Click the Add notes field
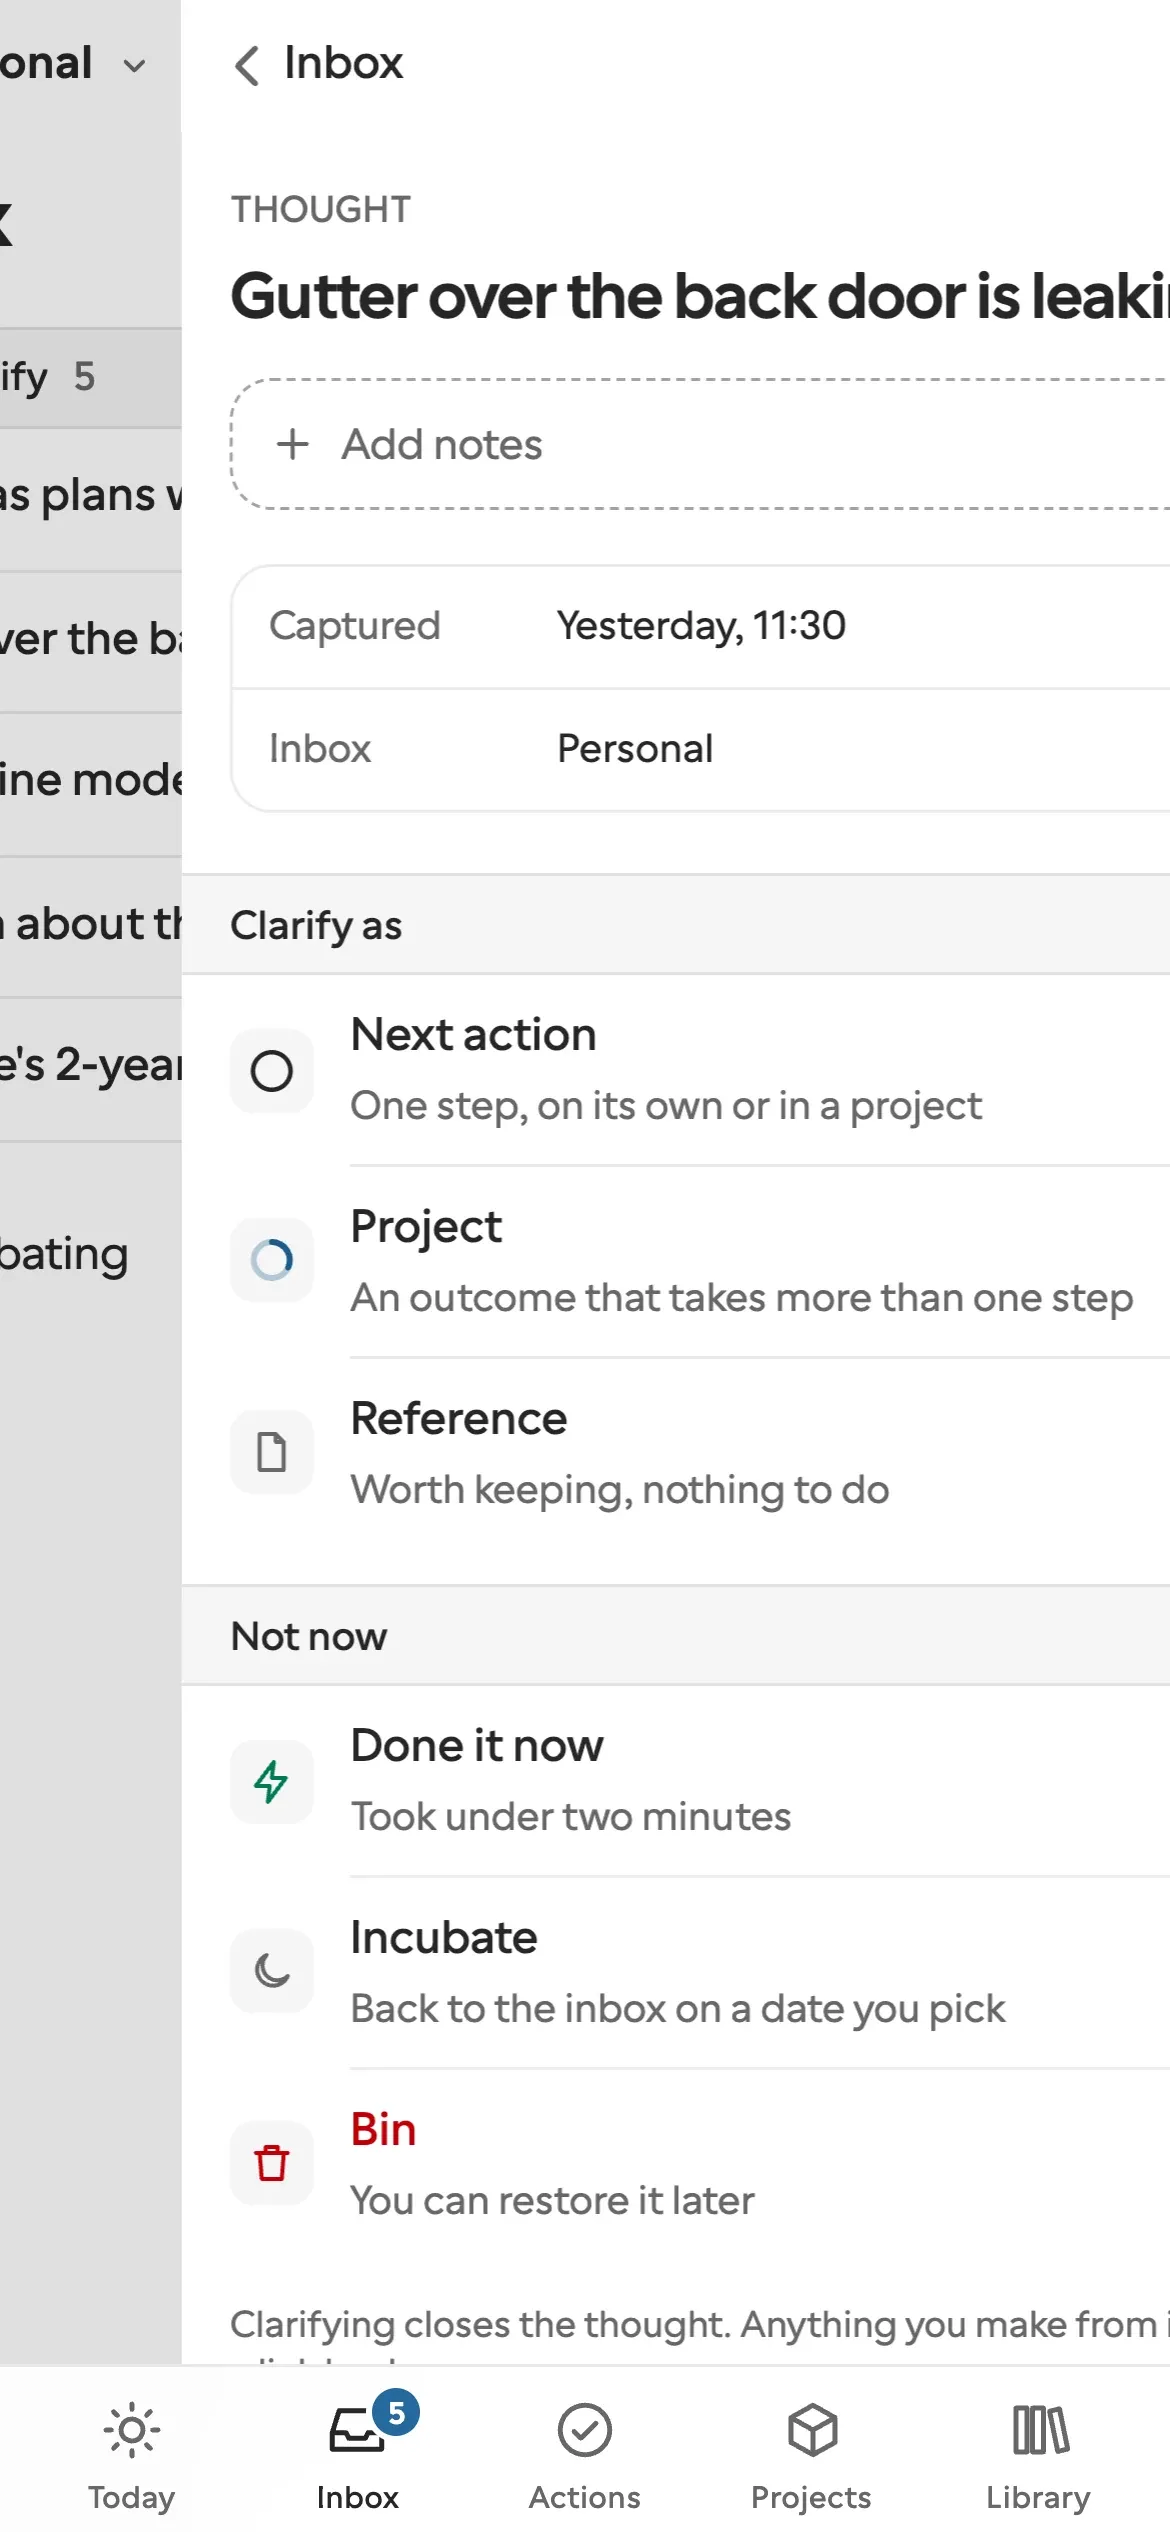The height and width of the screenshot is (2532, 1170). [x=700, y=444]
